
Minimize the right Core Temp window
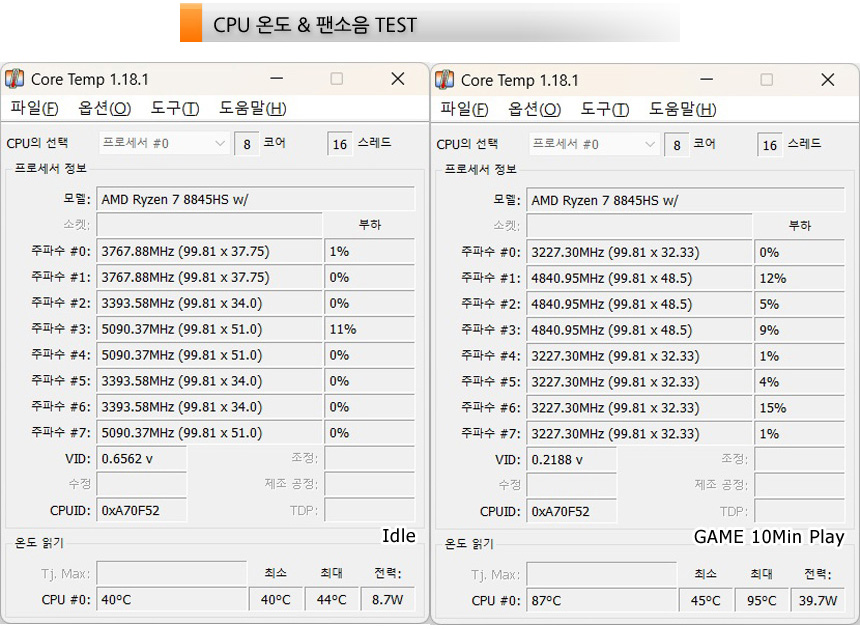point(707,80)
